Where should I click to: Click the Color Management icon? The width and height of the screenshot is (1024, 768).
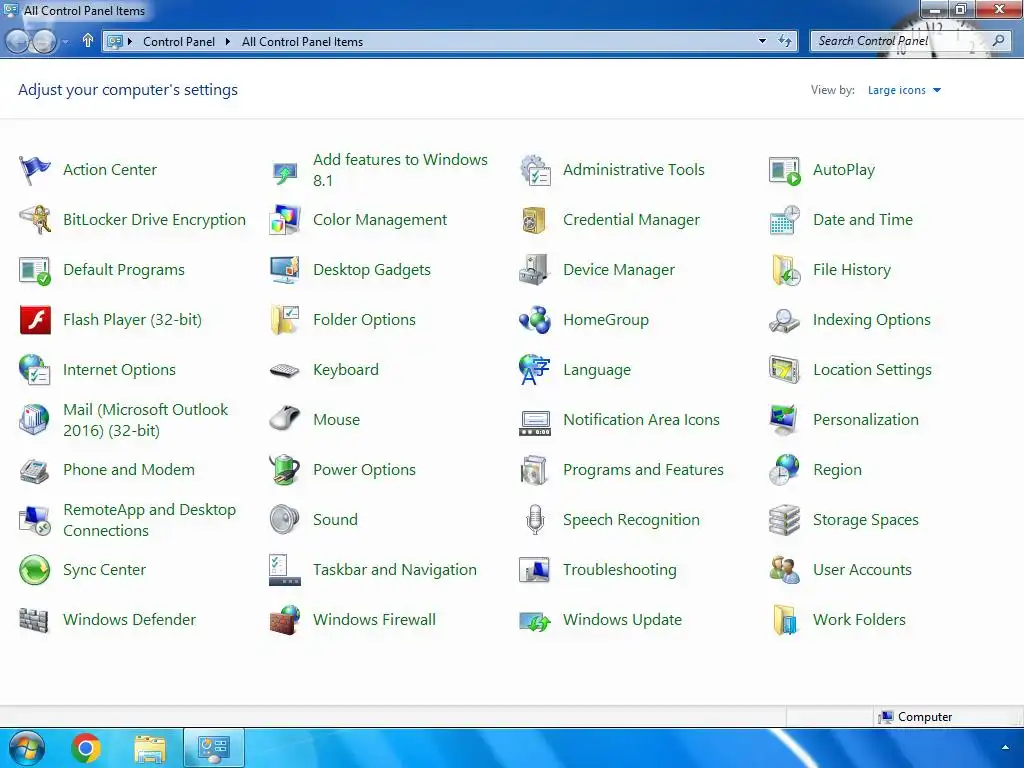coord(285,220)
